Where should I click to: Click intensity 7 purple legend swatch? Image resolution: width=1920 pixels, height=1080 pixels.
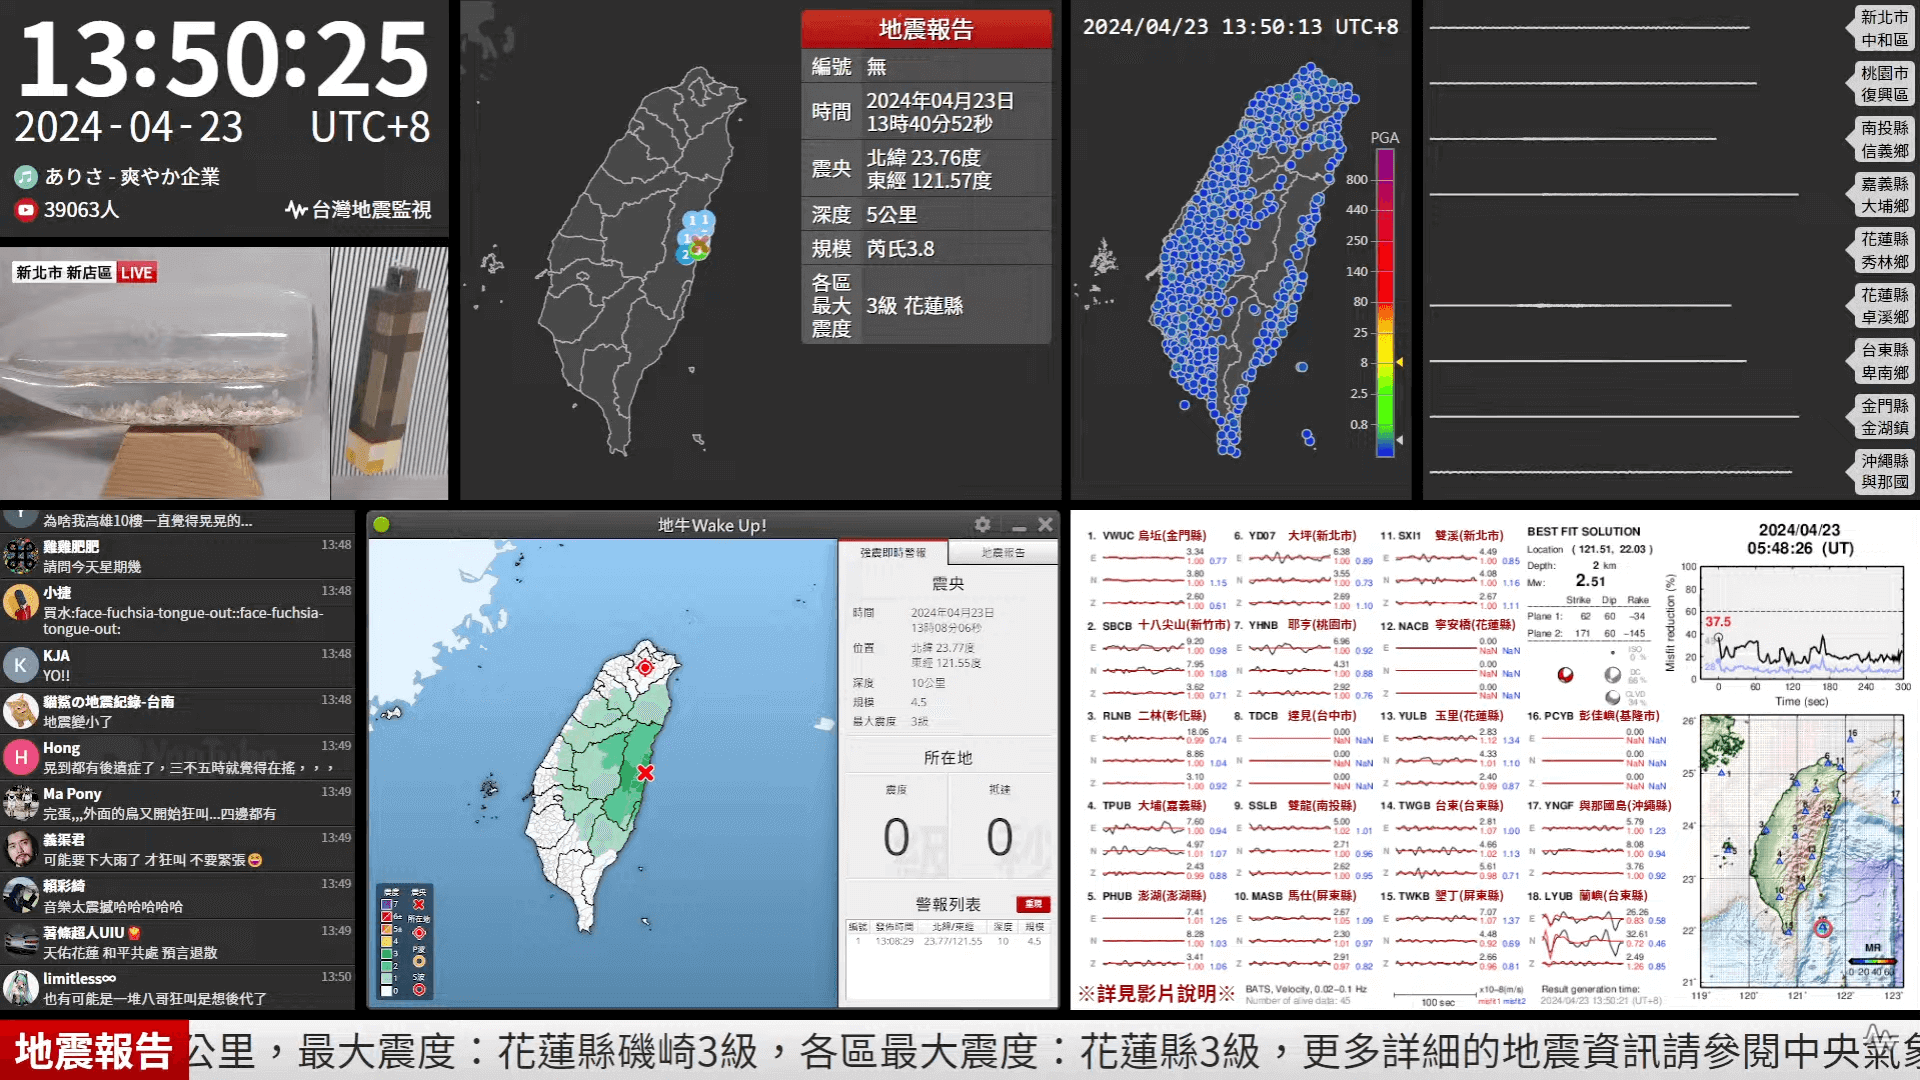(387, 904)
